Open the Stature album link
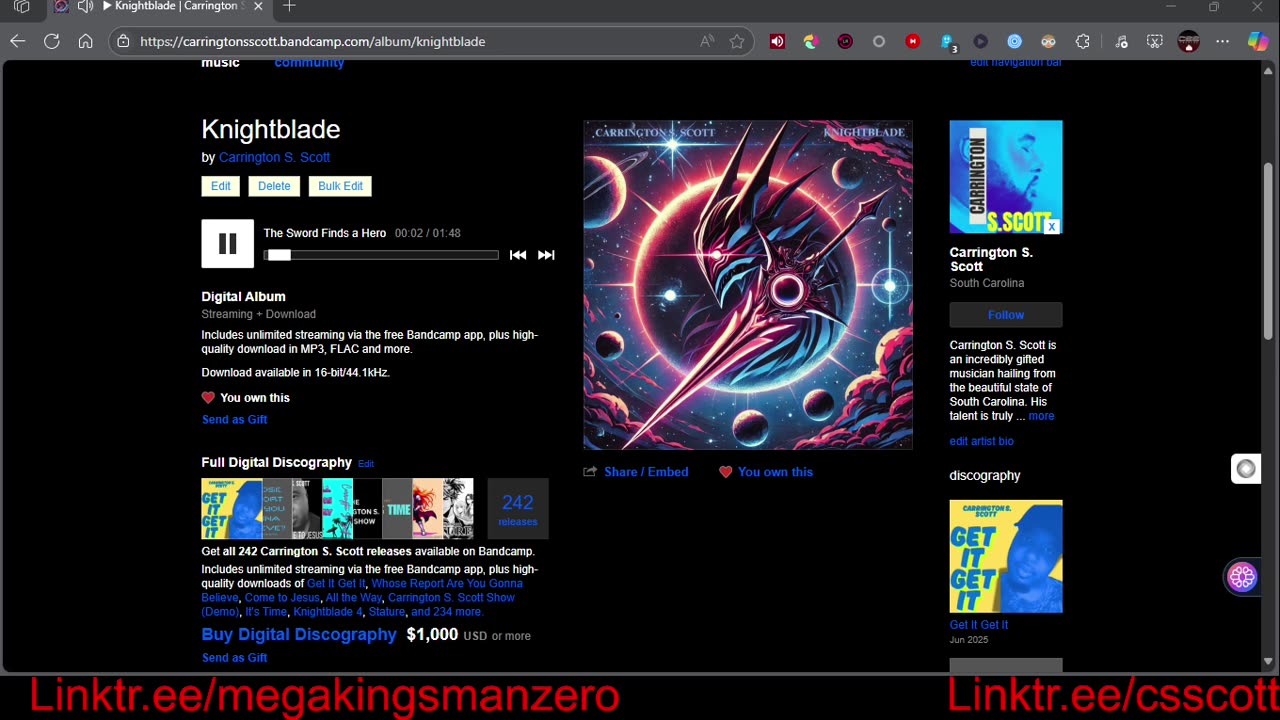 tap(387, 612)
